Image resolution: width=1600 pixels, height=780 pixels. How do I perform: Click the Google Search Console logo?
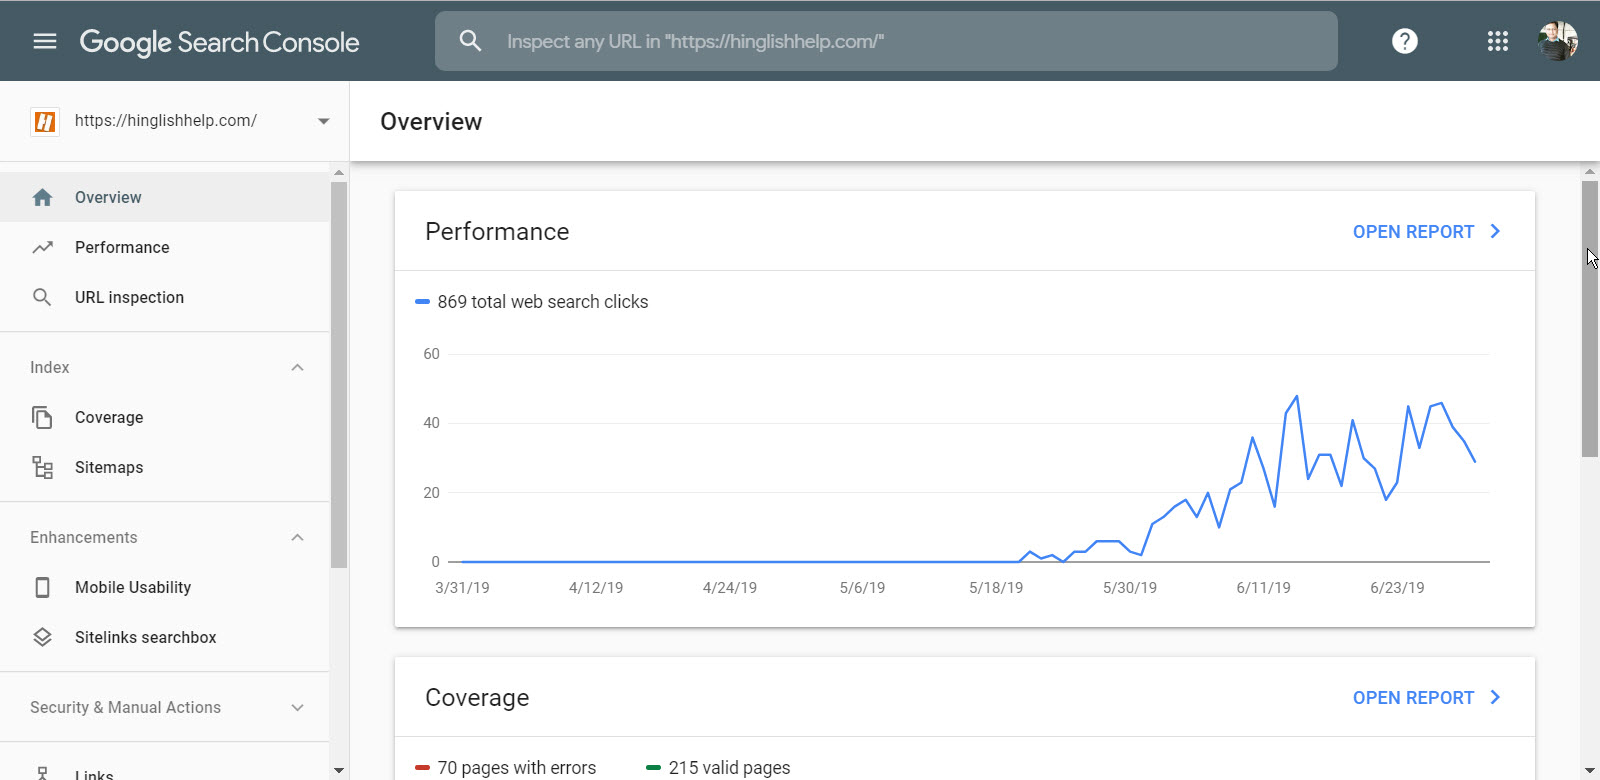(219, 42)
